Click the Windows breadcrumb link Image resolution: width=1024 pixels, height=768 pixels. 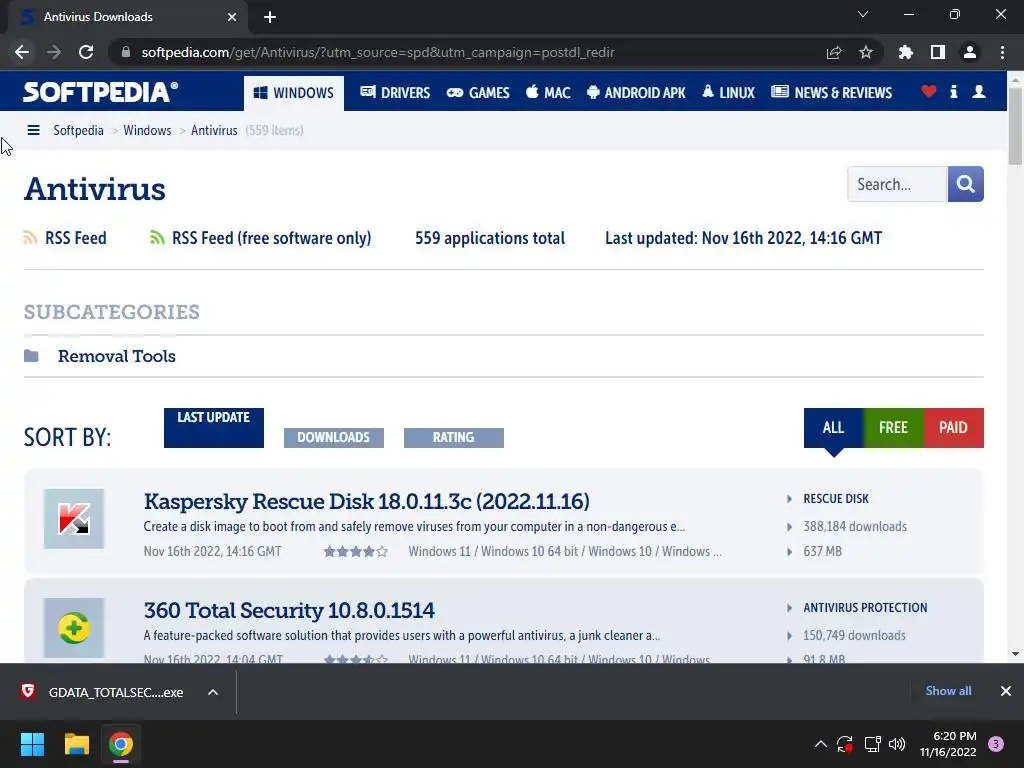[147, 130]
